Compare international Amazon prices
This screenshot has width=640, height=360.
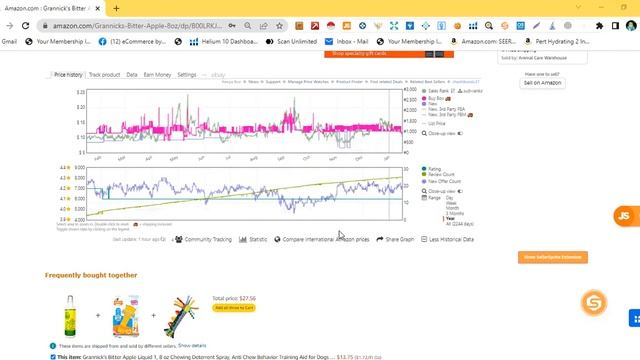coord(322,240)
